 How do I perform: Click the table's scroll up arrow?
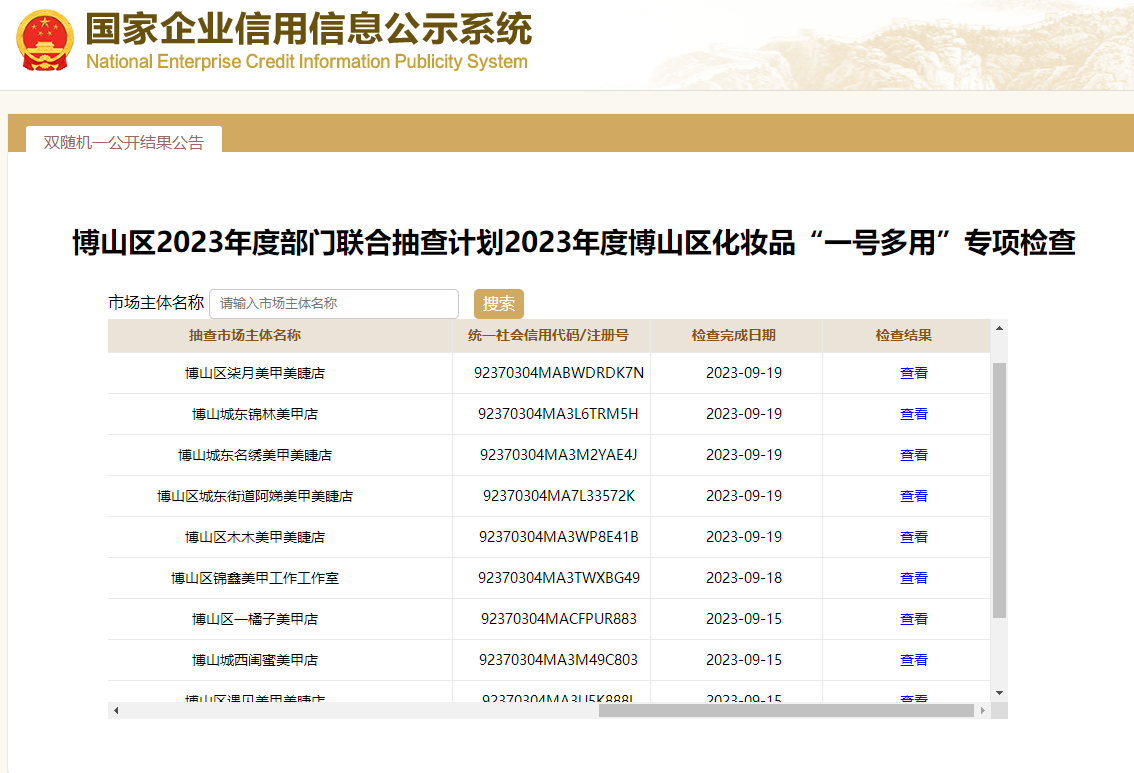click(x=999, y=328)
